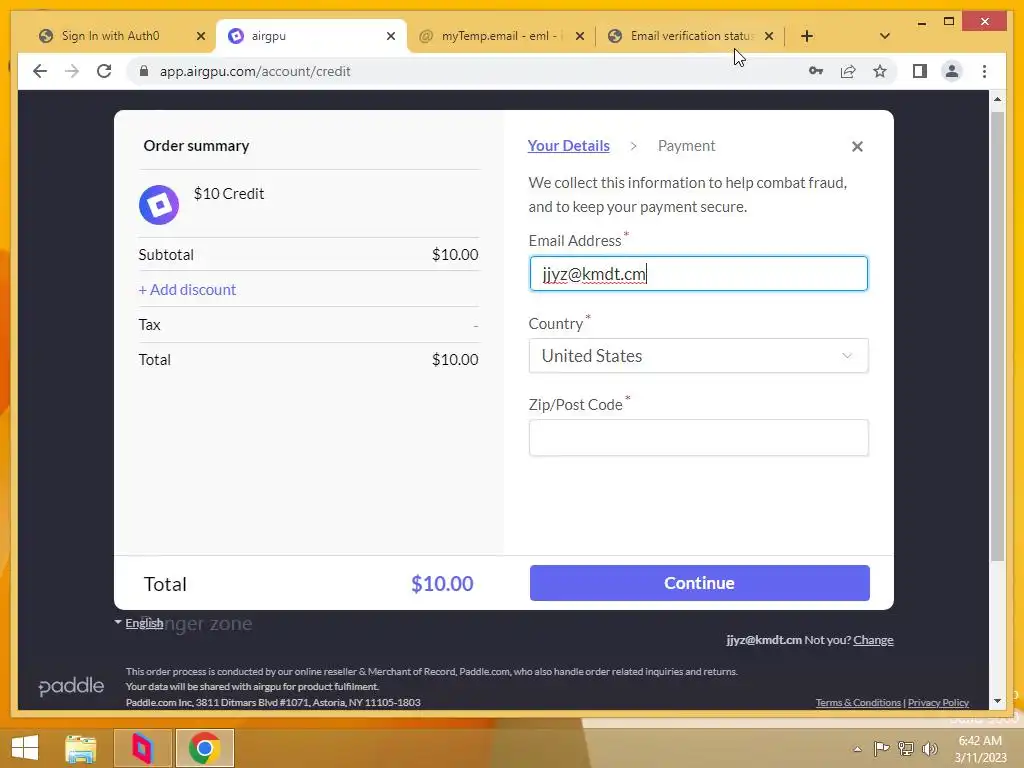This screenshot has height=768, width=1024.
Task: Open the Windows Start button
Action: (x=25, y=748)
